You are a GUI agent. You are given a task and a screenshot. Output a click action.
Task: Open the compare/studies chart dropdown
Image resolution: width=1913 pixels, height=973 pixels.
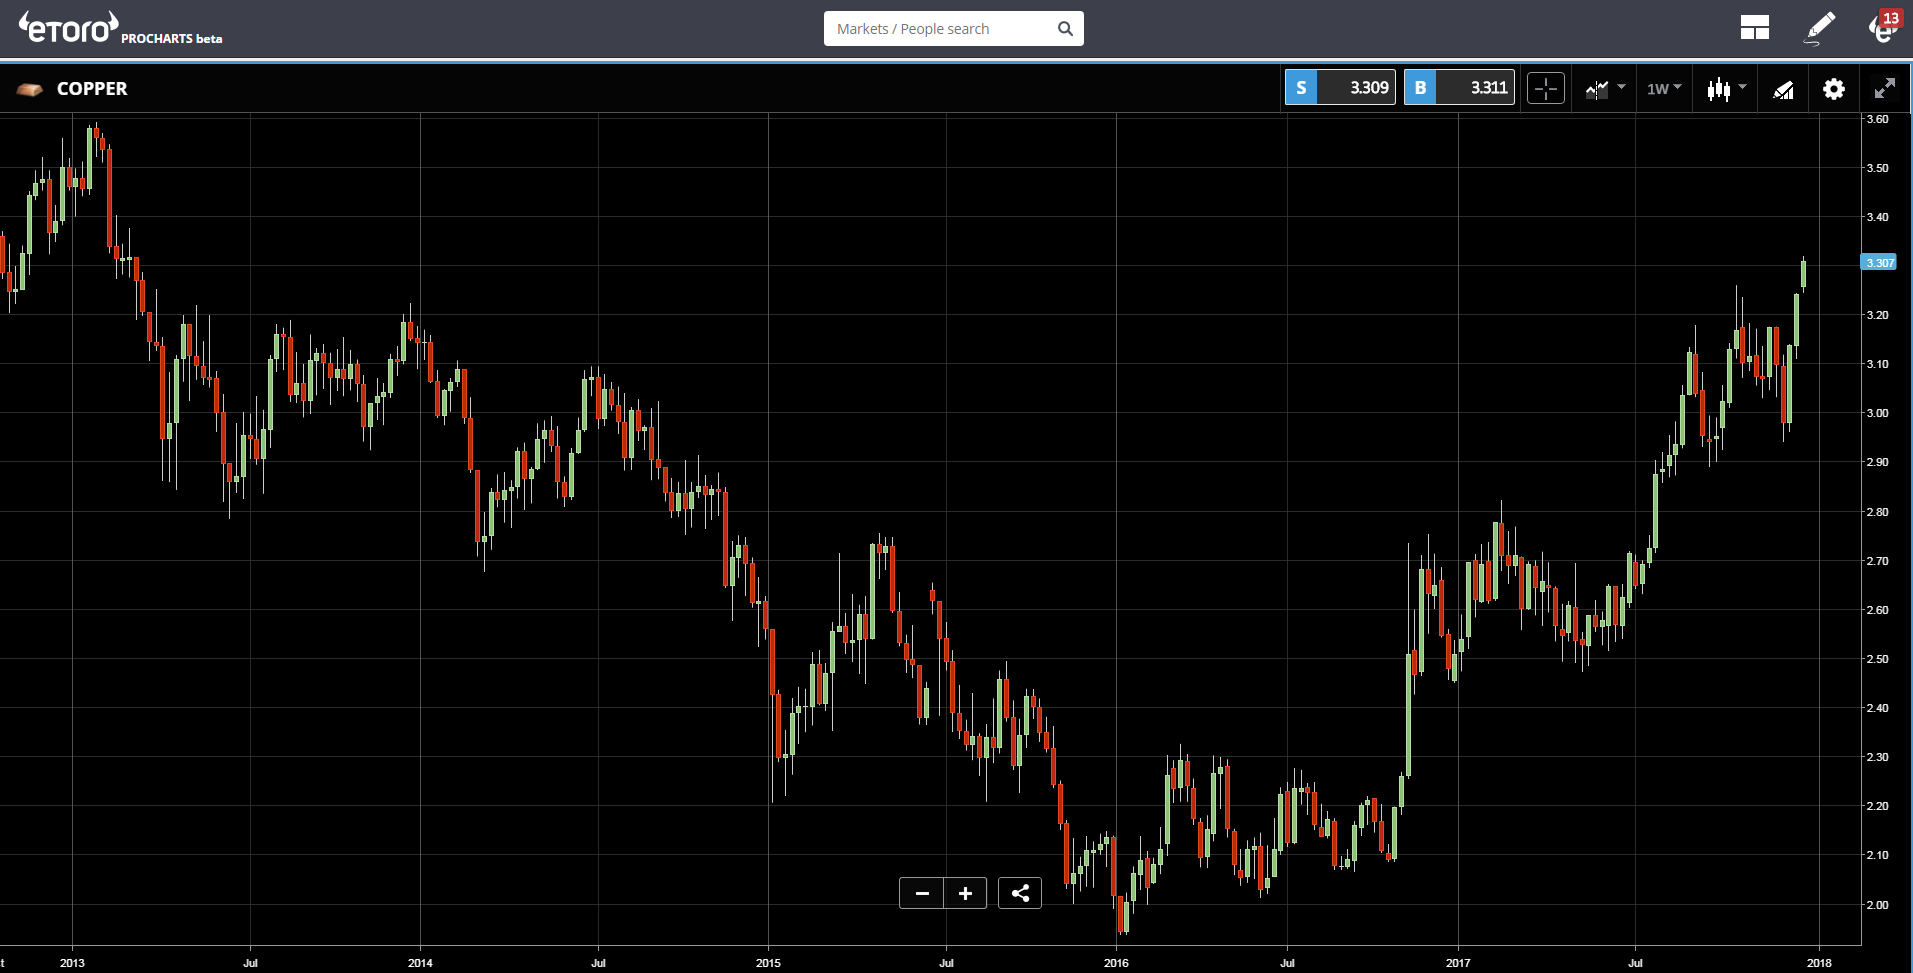click(1605, 89)
